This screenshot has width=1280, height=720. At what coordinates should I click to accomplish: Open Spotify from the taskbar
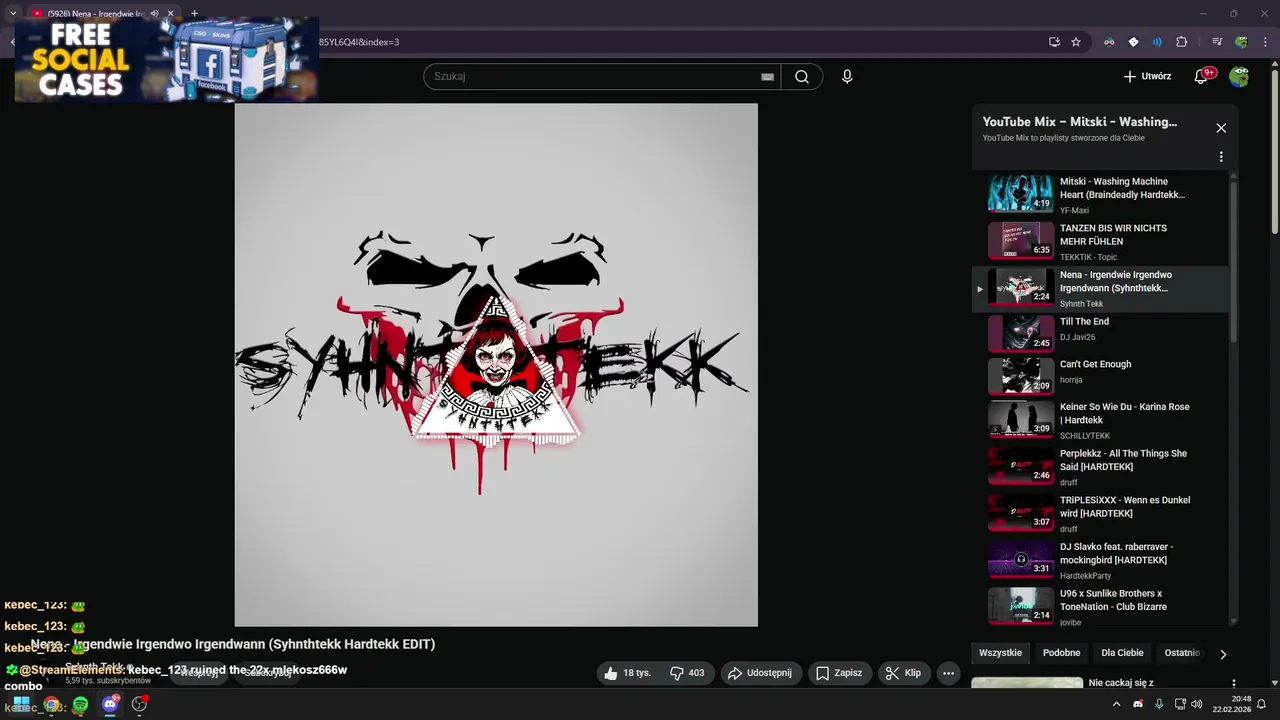tap(80, 704)
